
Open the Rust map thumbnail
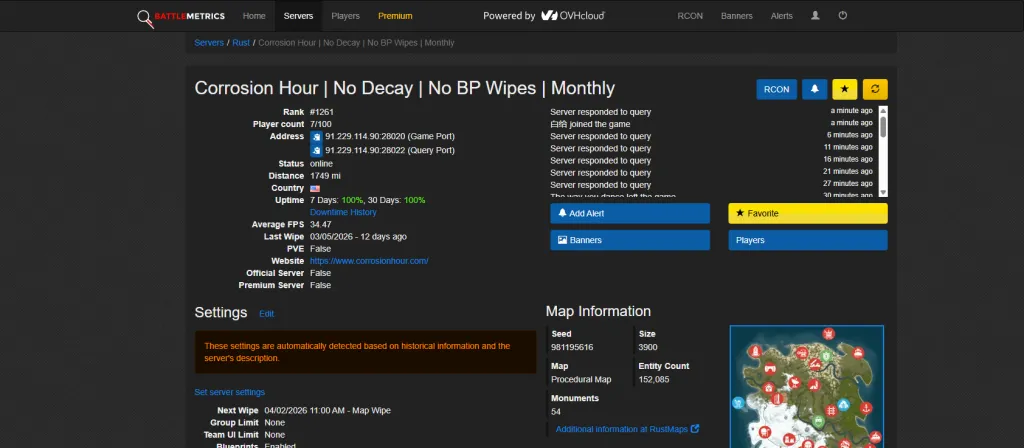coord(807,387)
